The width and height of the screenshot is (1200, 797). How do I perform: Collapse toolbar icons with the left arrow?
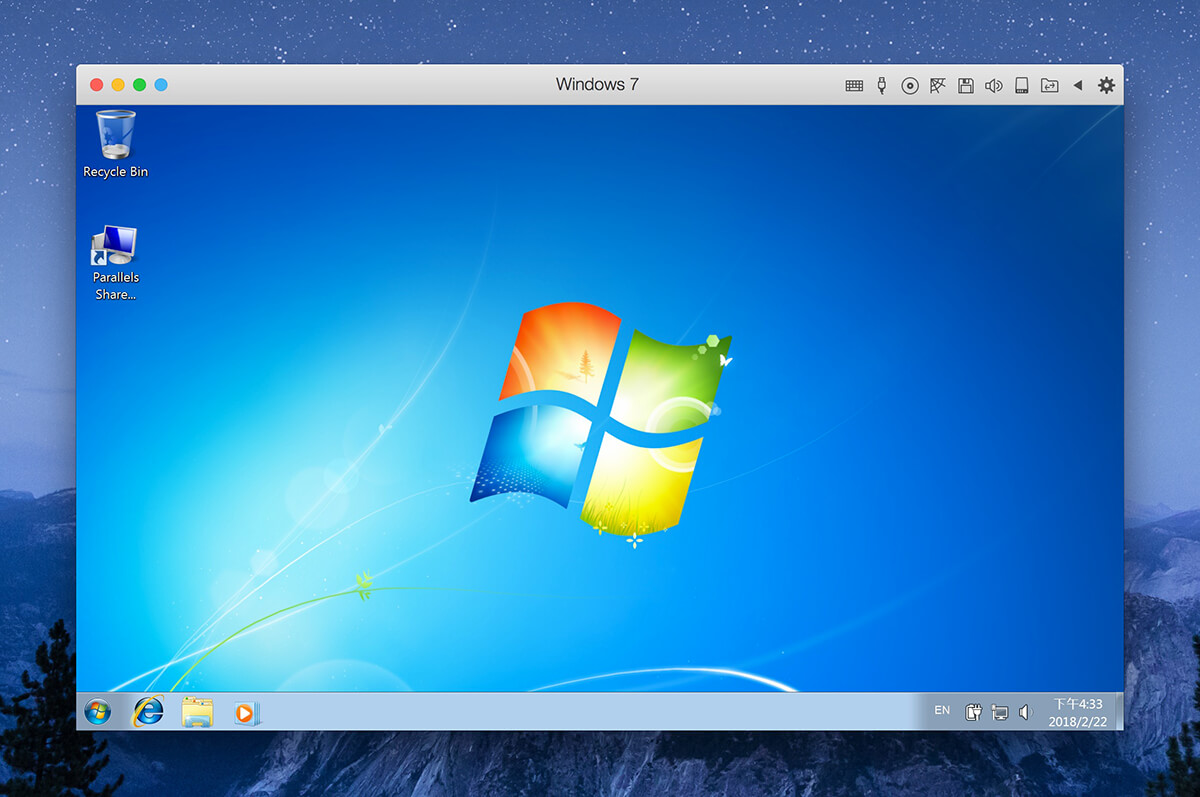click(x=1078, y=85)
